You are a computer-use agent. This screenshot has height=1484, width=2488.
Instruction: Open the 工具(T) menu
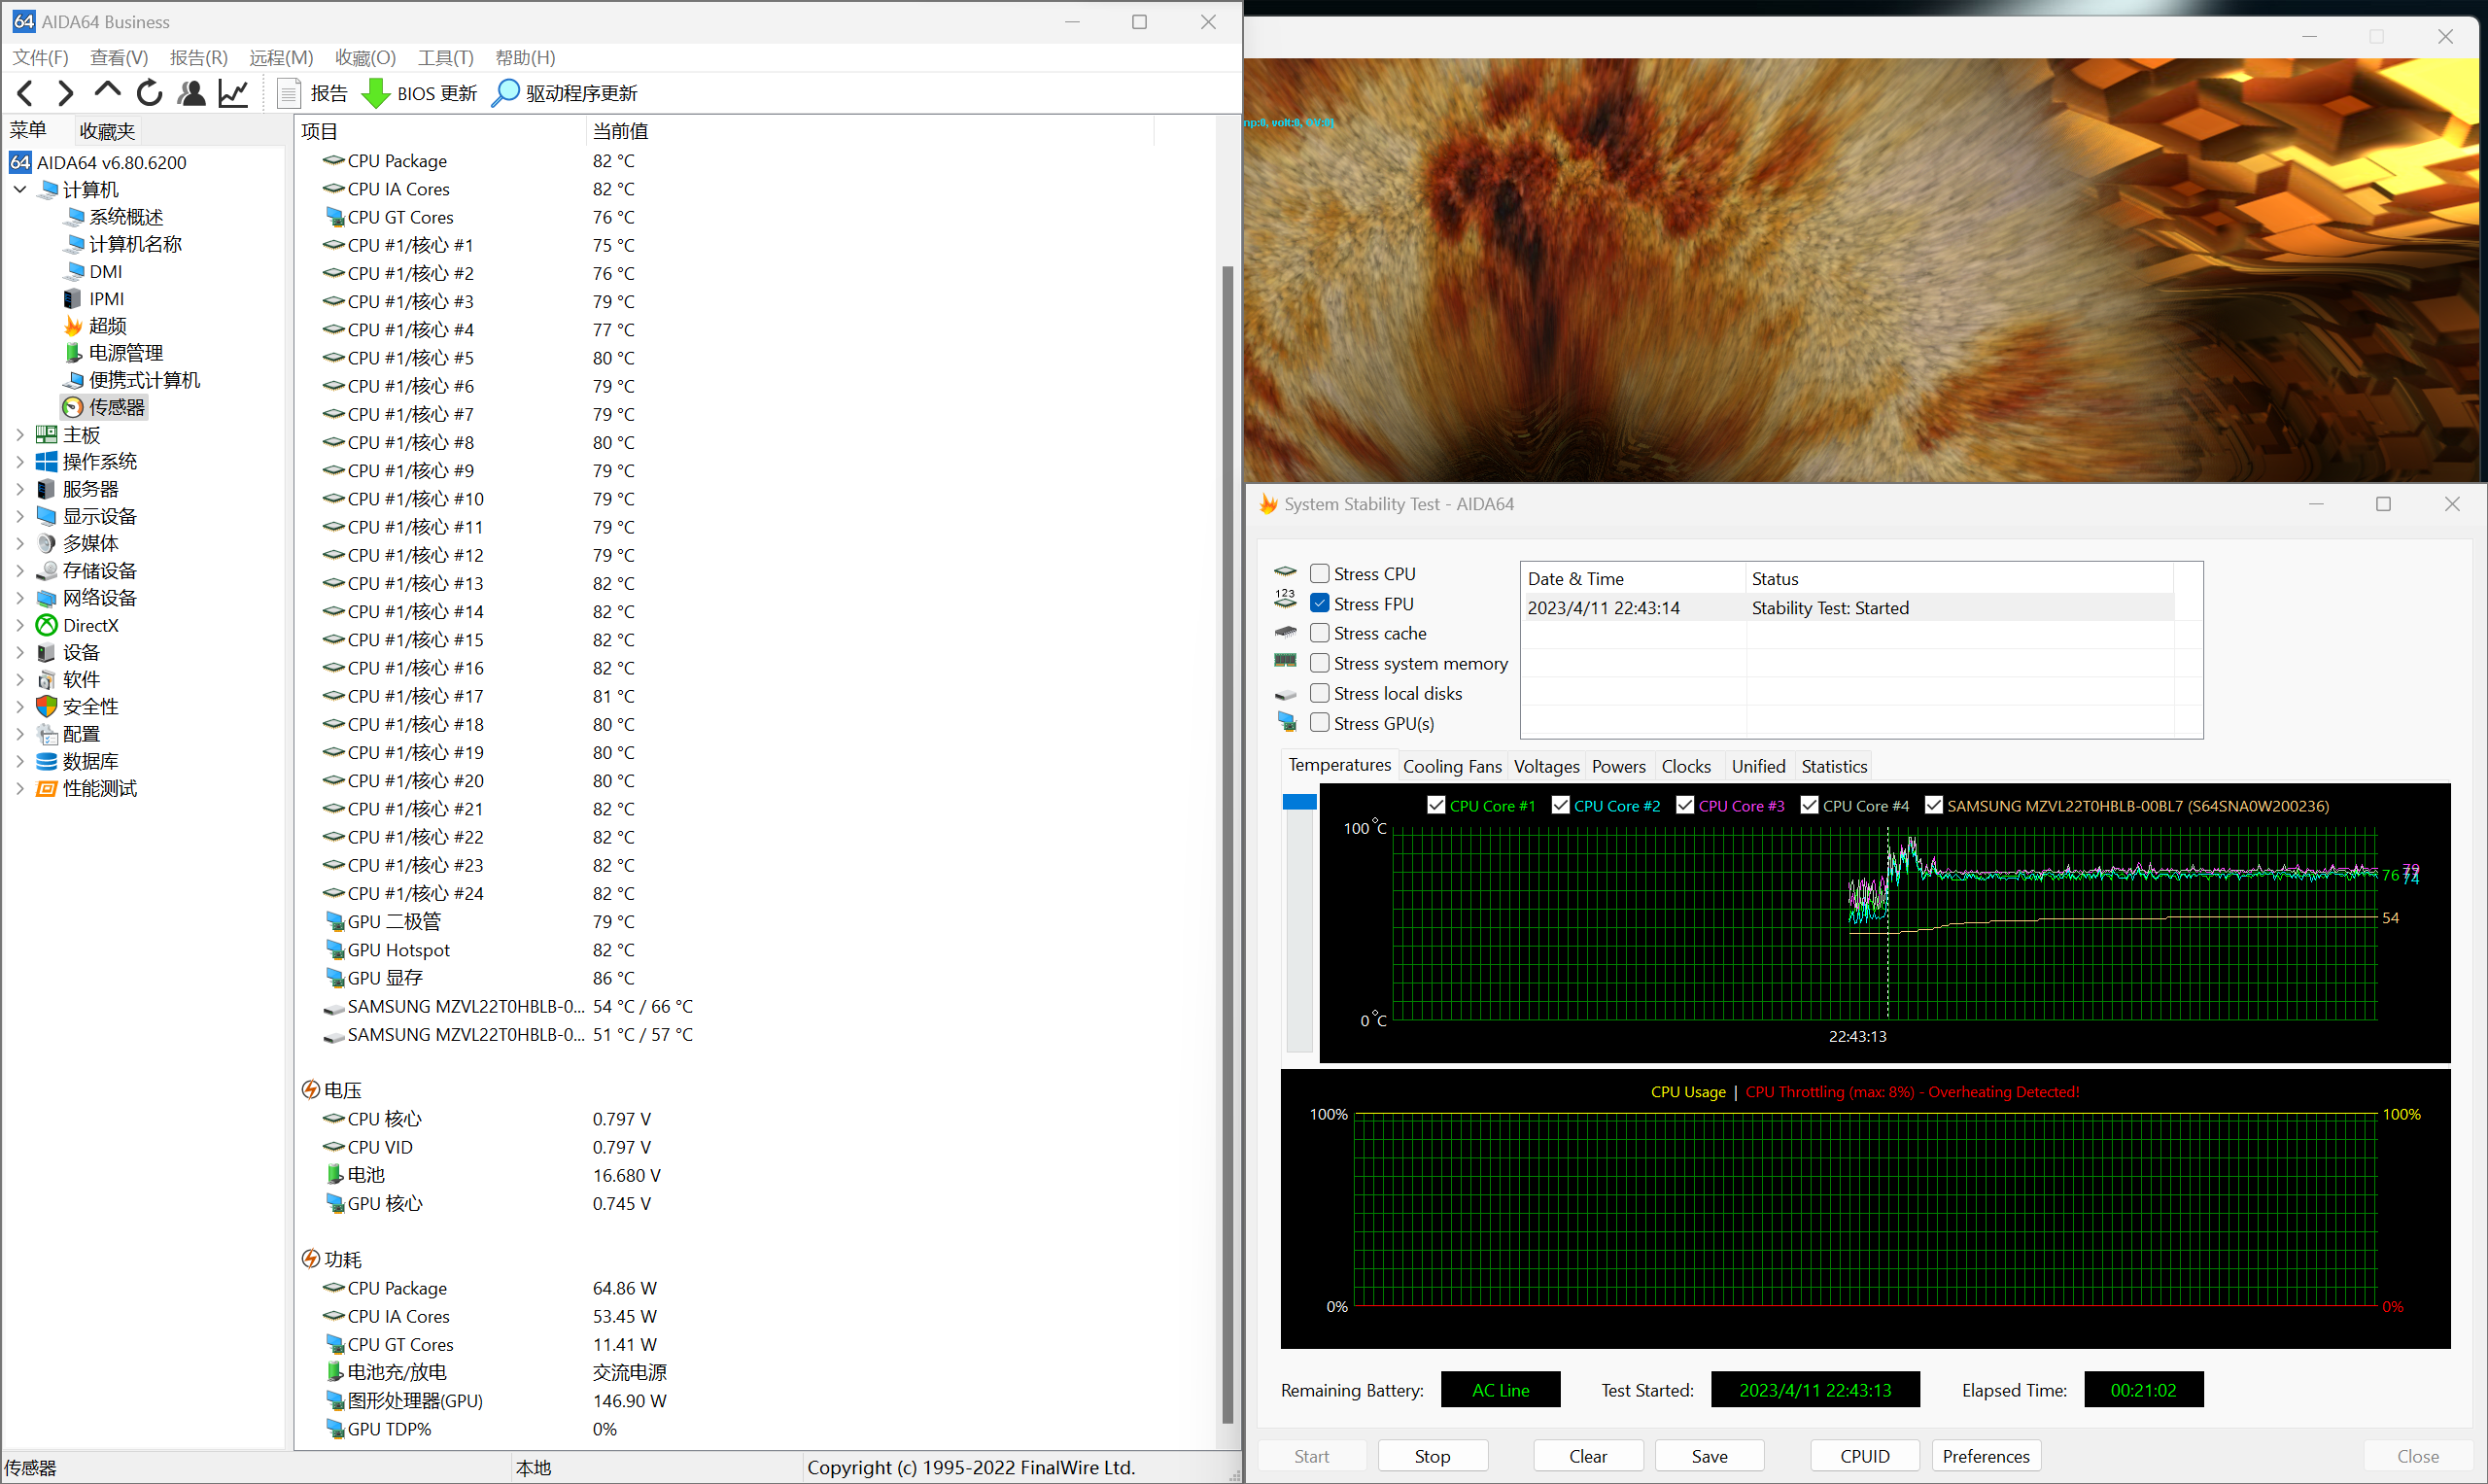(446, 58)
